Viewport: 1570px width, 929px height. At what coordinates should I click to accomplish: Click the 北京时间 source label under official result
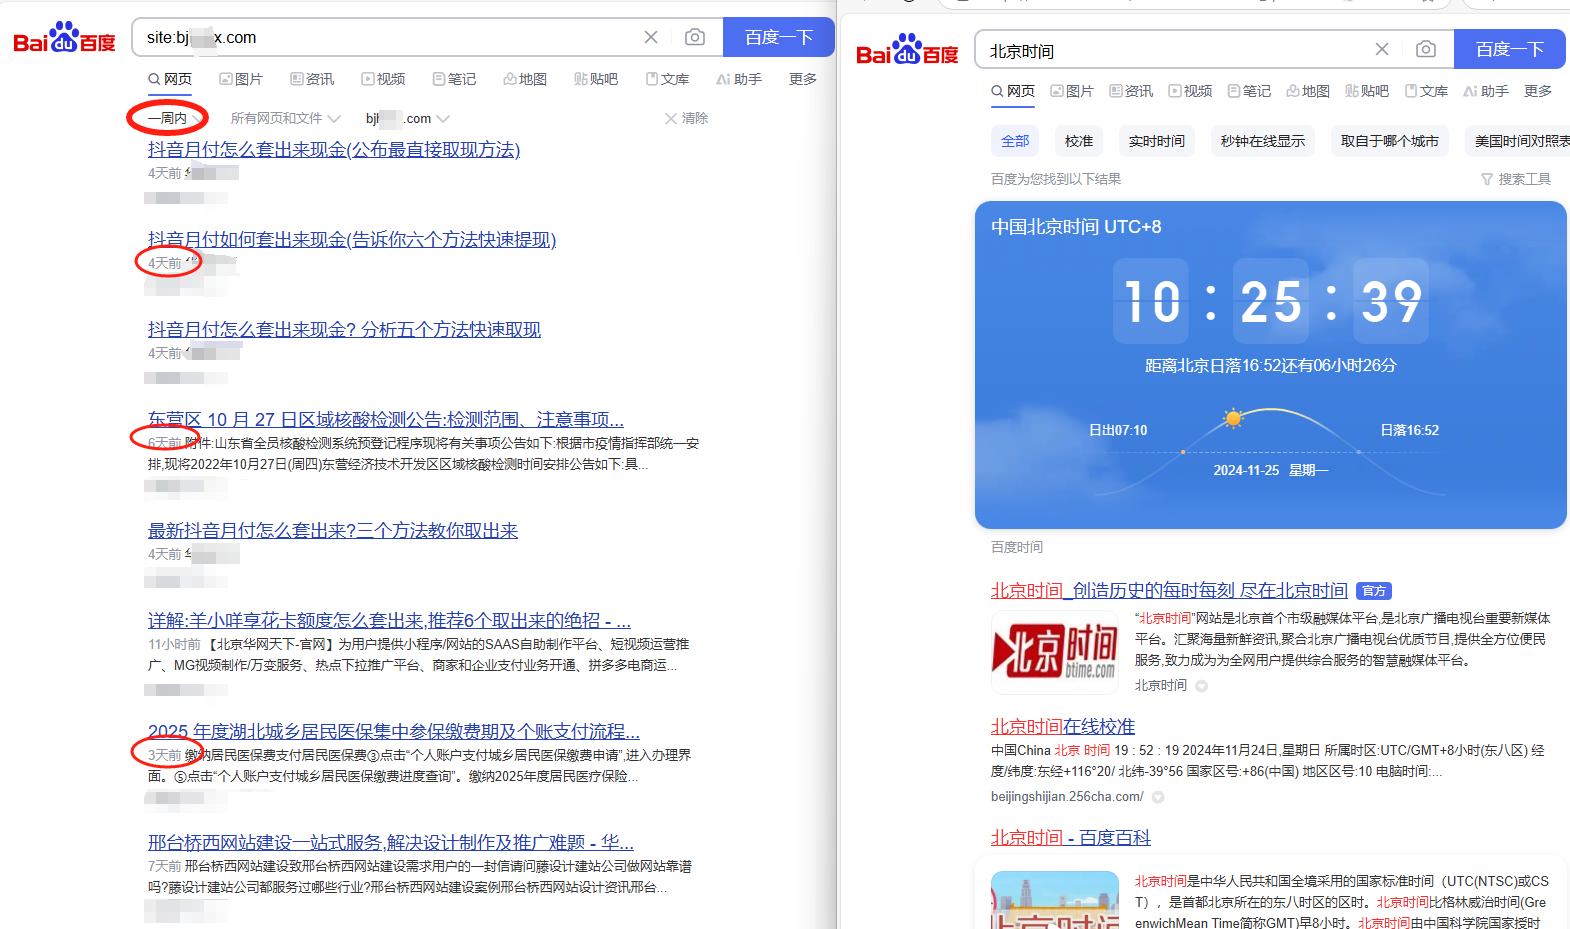tap(1161, 686)
